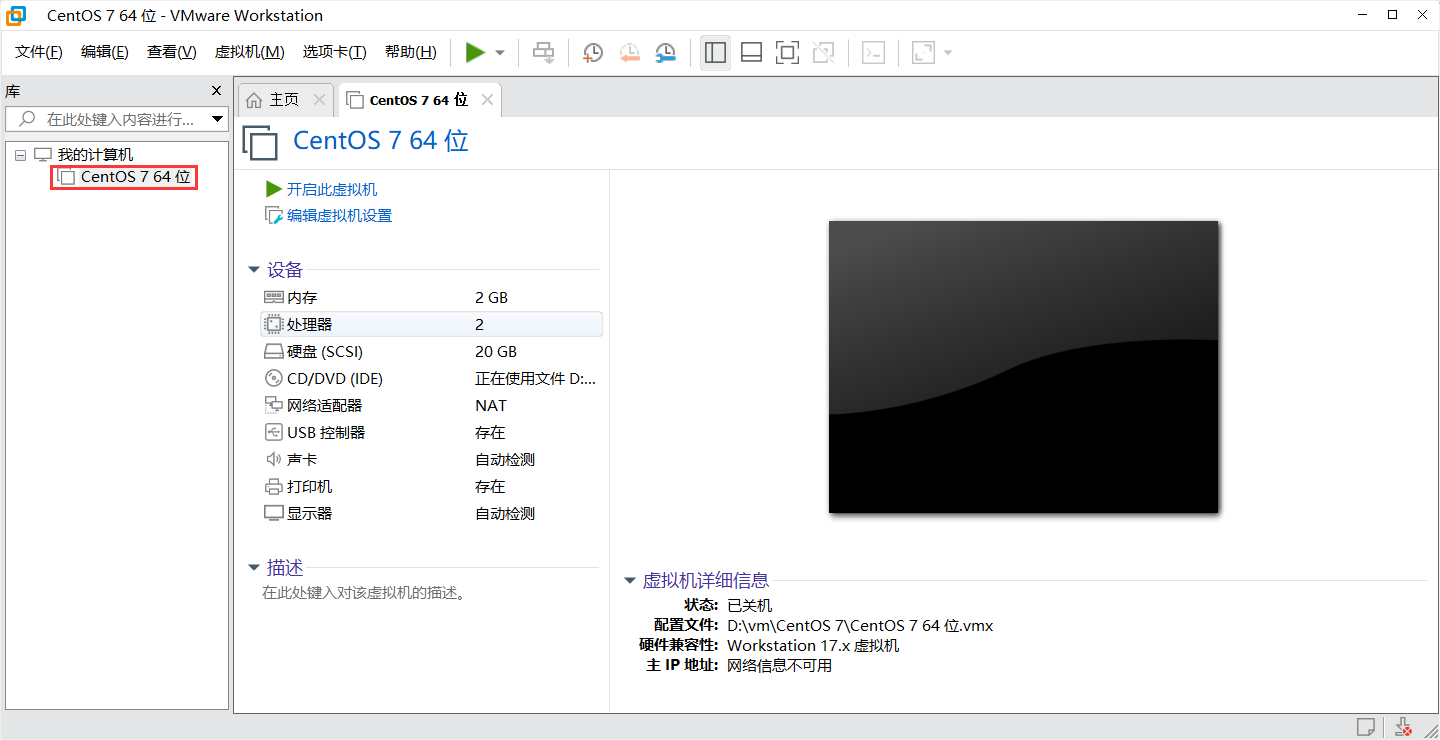Image resolution: width=1440 pixels, height=740 pixels.
Task: Open the 文件(F) menu
Action: pos(39,52)
